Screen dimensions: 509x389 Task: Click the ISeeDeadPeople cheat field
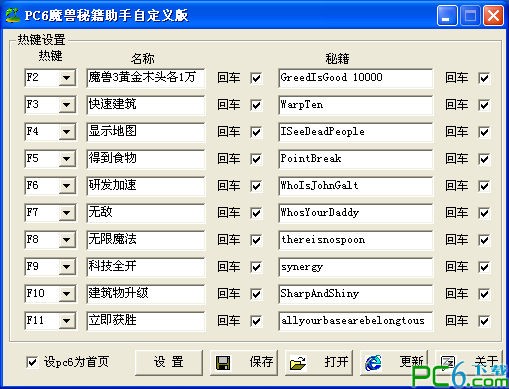tap(355, 132)
